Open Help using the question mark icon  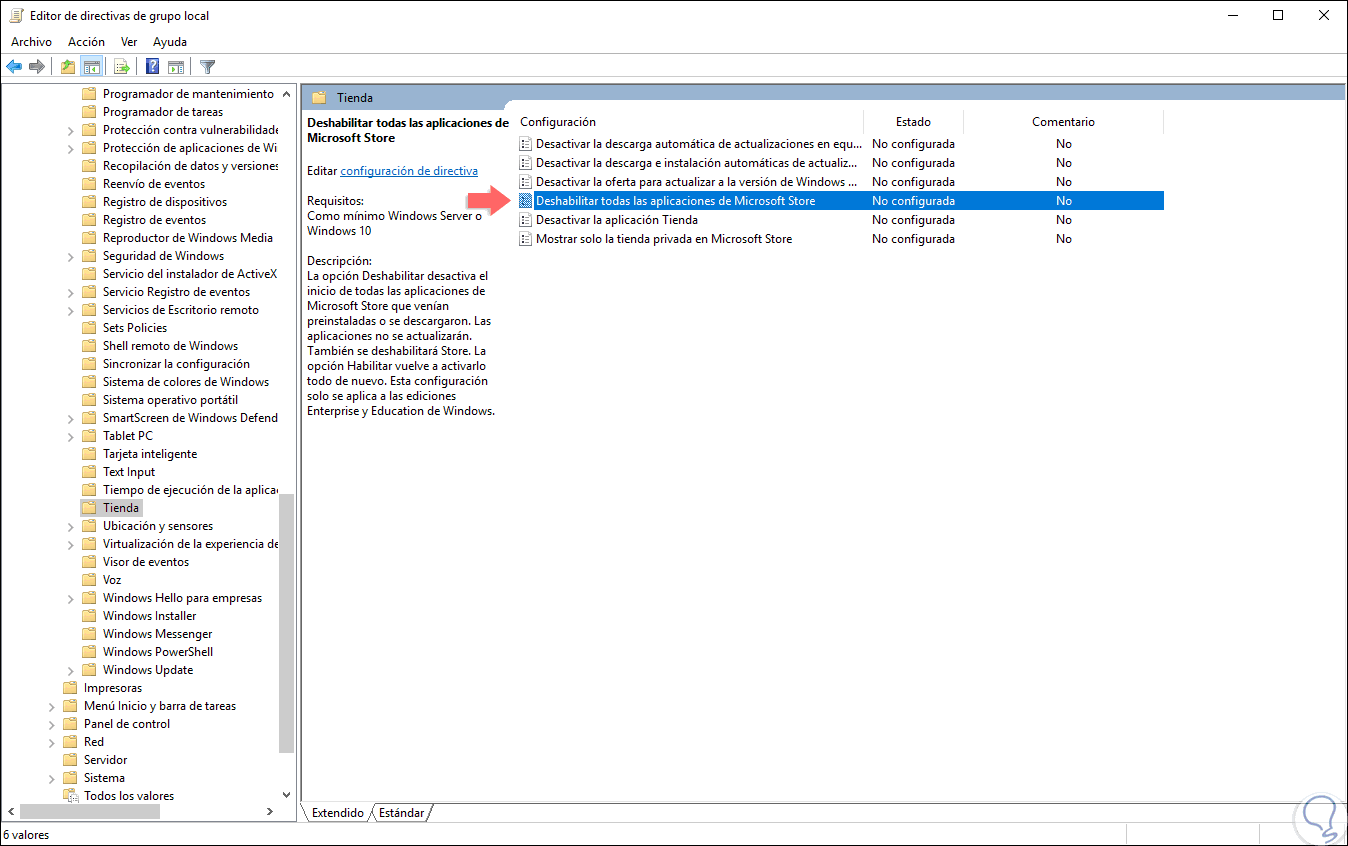153,67
